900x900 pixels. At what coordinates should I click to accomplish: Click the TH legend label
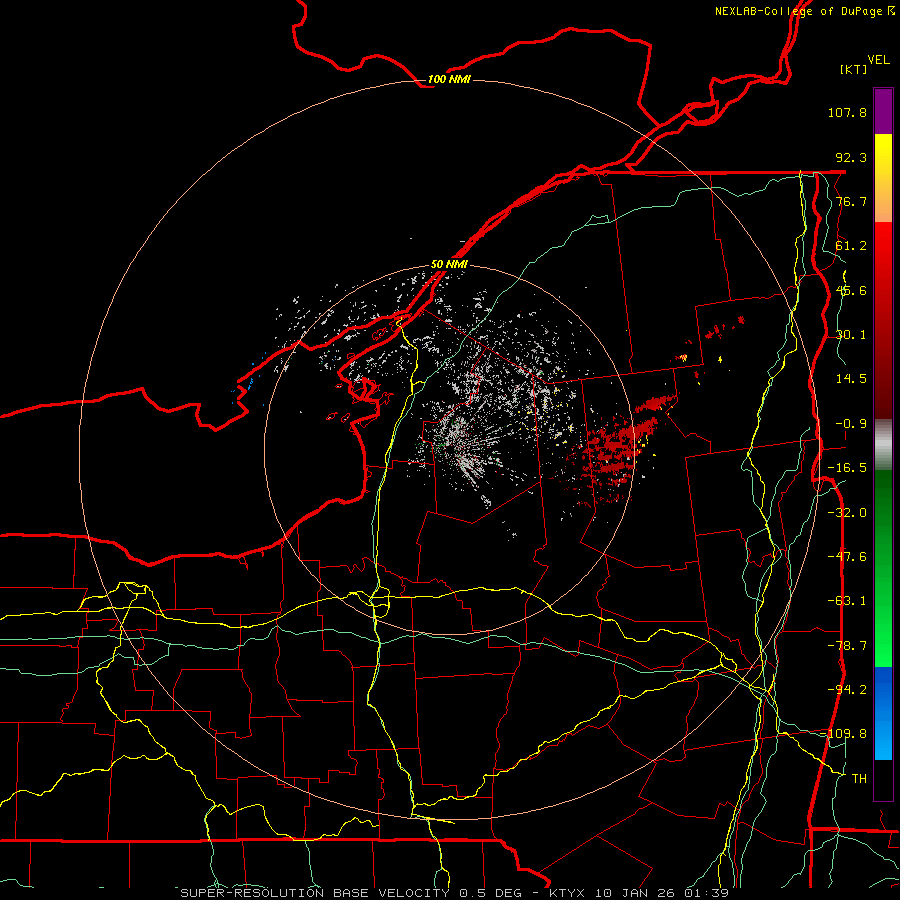click(859, 778)
